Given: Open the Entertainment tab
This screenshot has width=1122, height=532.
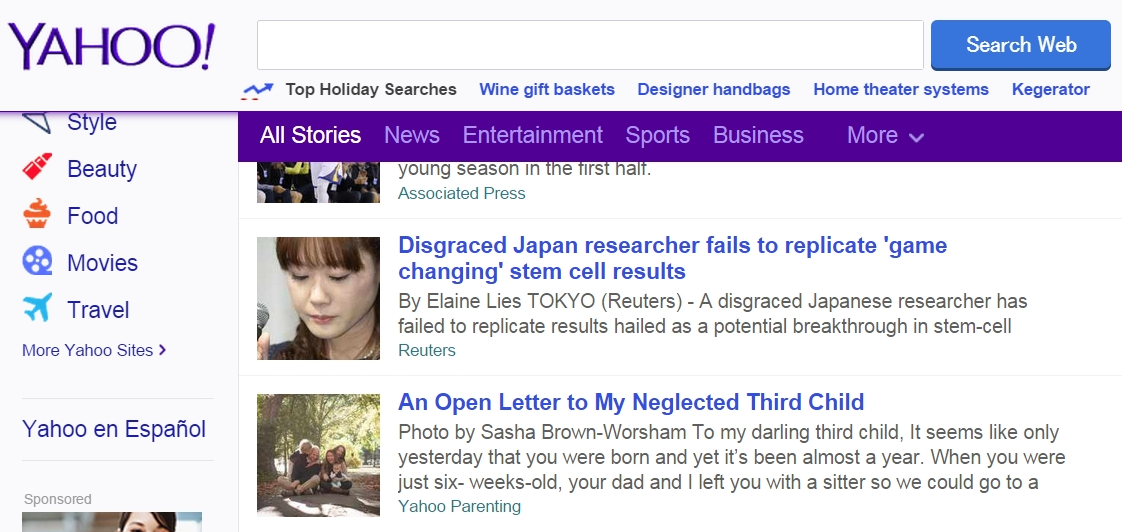Looking at the screenshot, I should coord(532,136).
